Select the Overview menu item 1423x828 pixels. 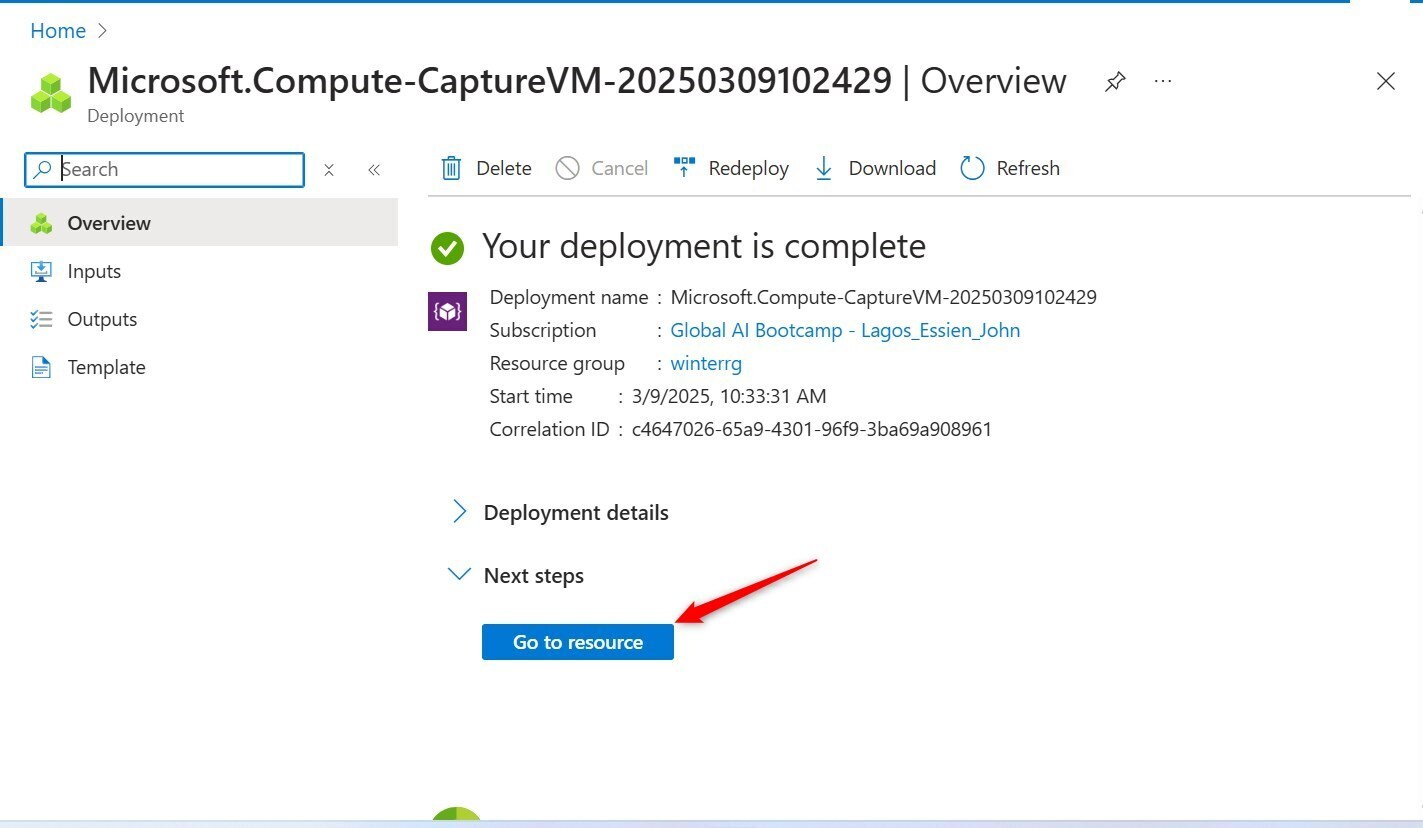point(200,222)
